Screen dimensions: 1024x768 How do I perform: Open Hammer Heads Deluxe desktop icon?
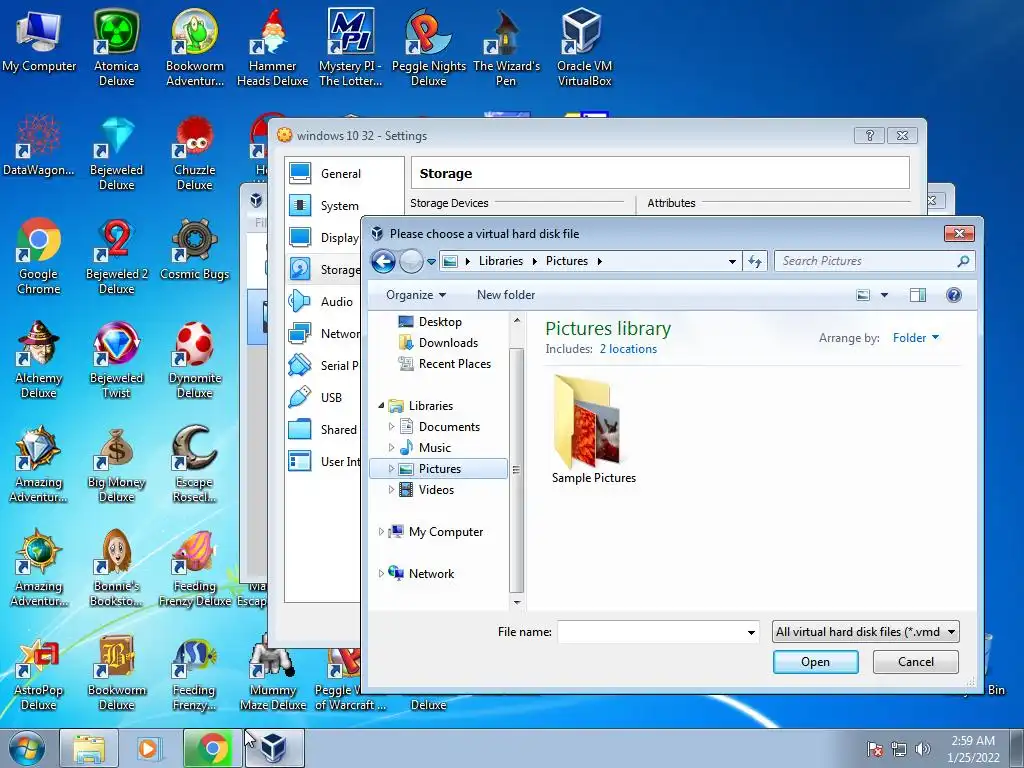point(272,48)
